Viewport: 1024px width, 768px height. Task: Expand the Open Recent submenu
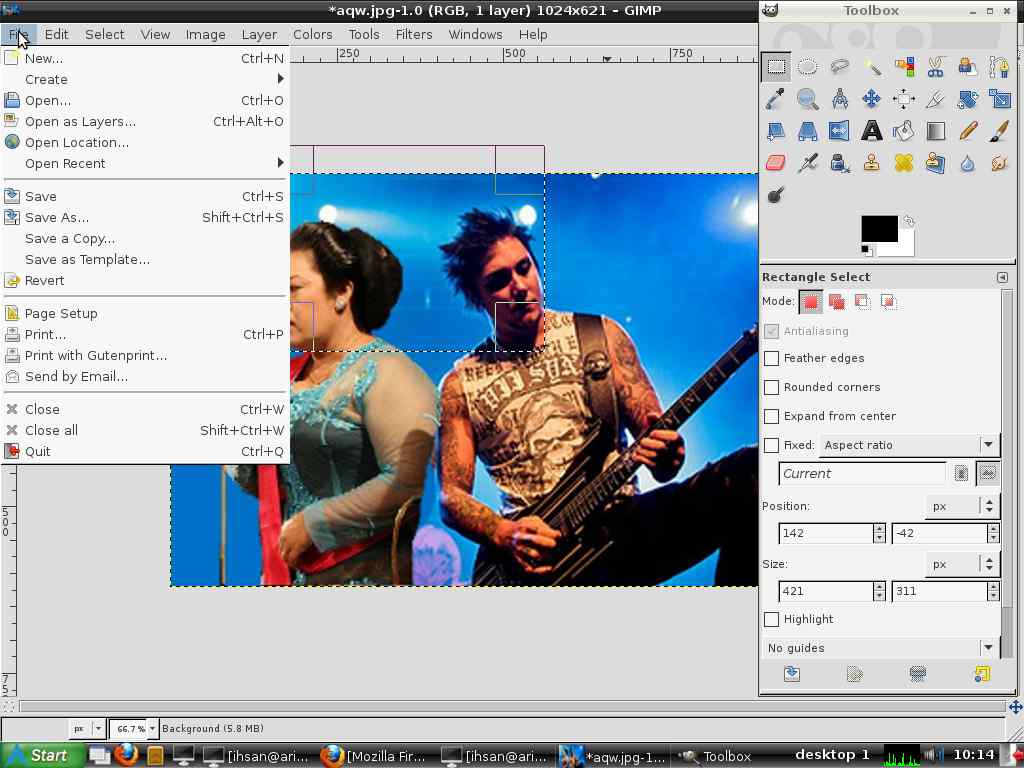click(65, 163)
